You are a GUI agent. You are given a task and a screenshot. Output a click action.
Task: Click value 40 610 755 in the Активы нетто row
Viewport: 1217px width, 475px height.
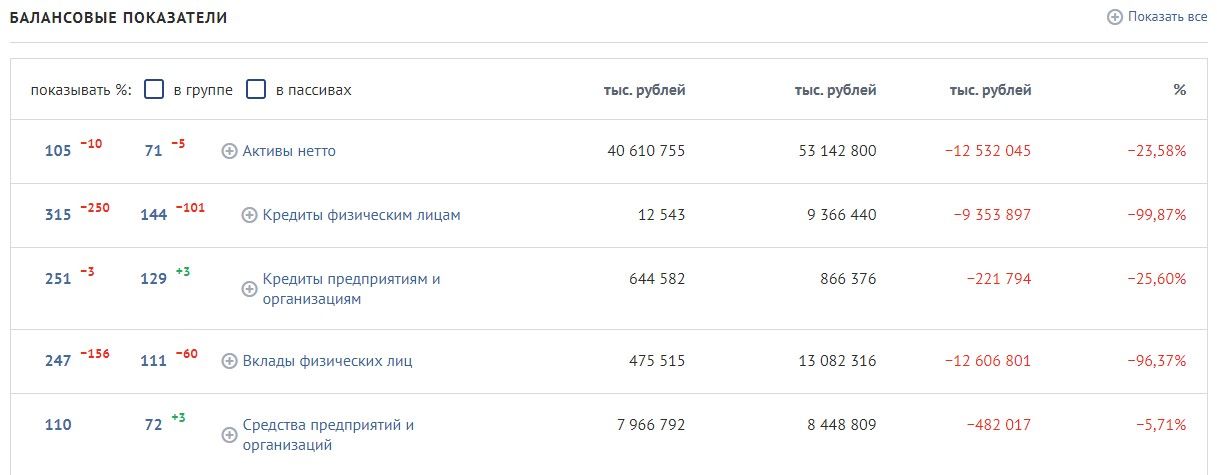pyautogui.click(x=646, y=151)
